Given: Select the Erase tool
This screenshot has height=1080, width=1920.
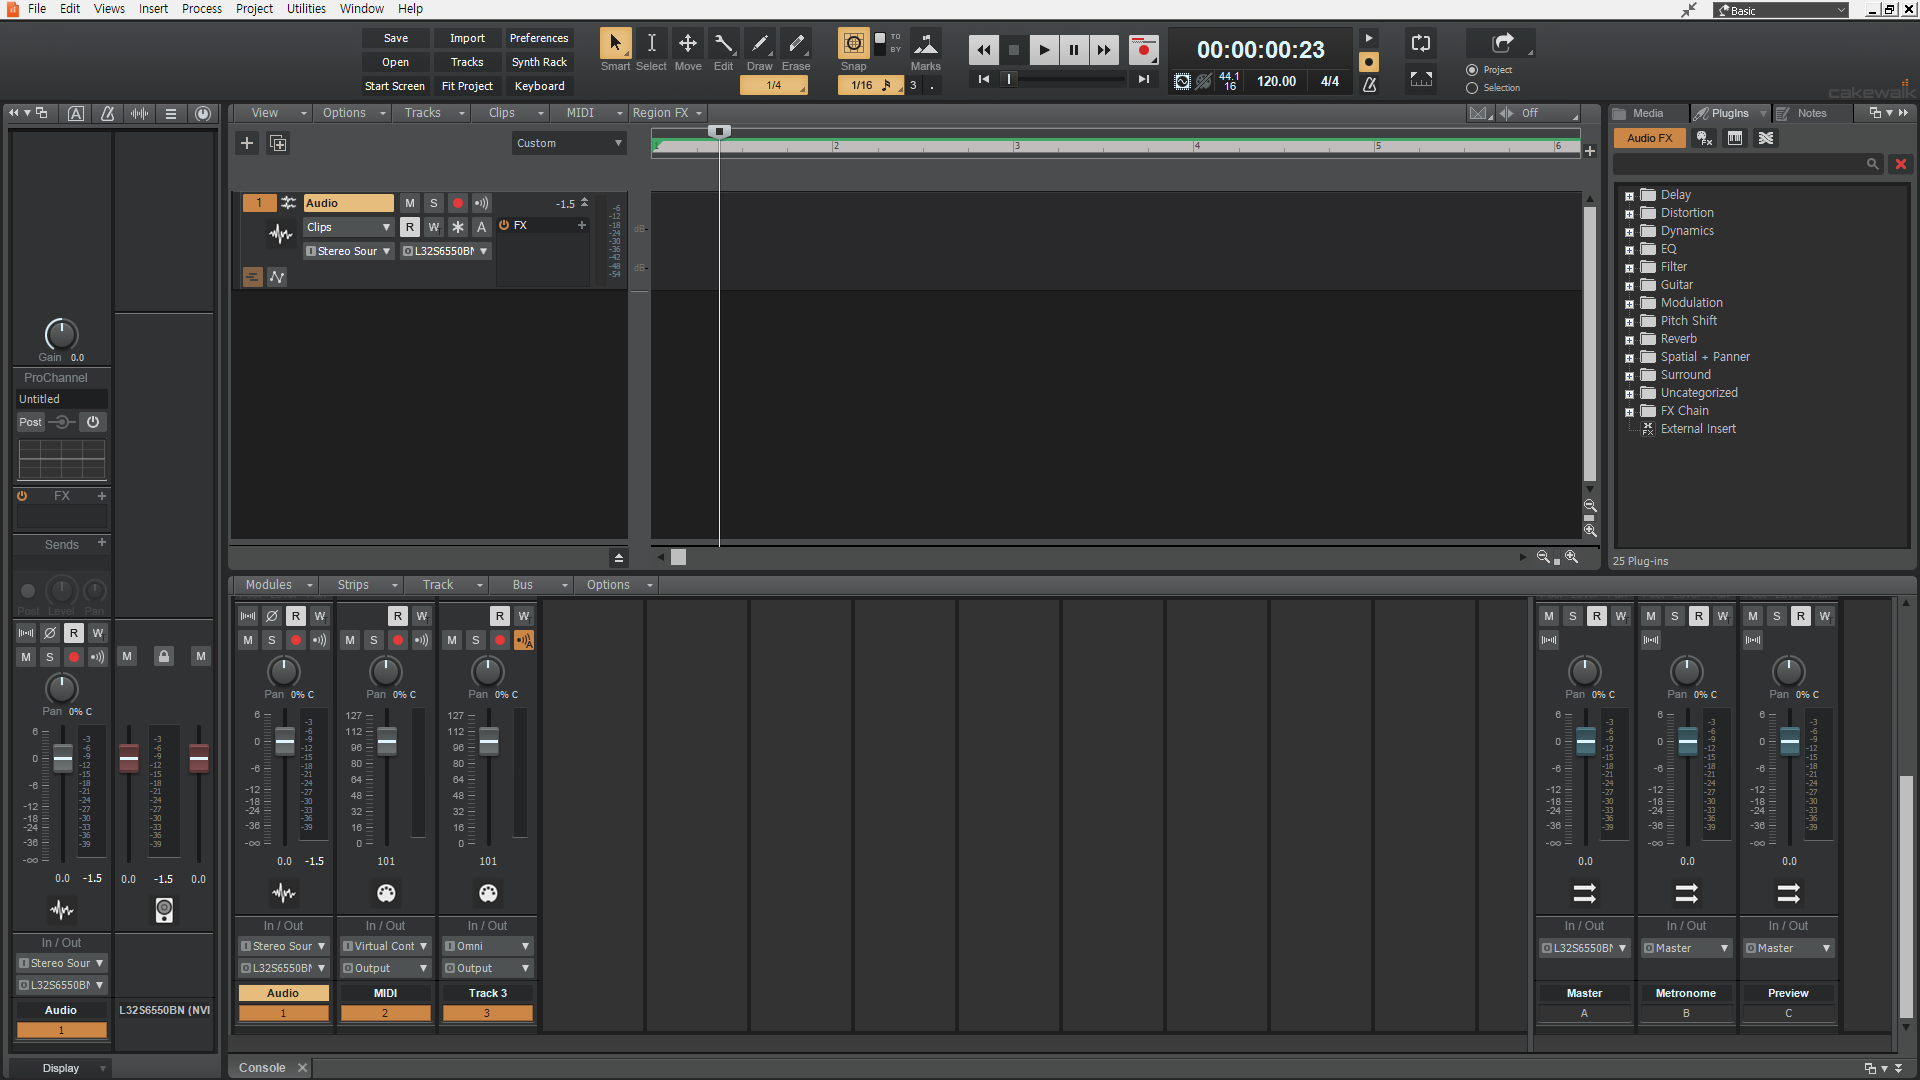Looking at the screenshot, I should pos(796,44).
